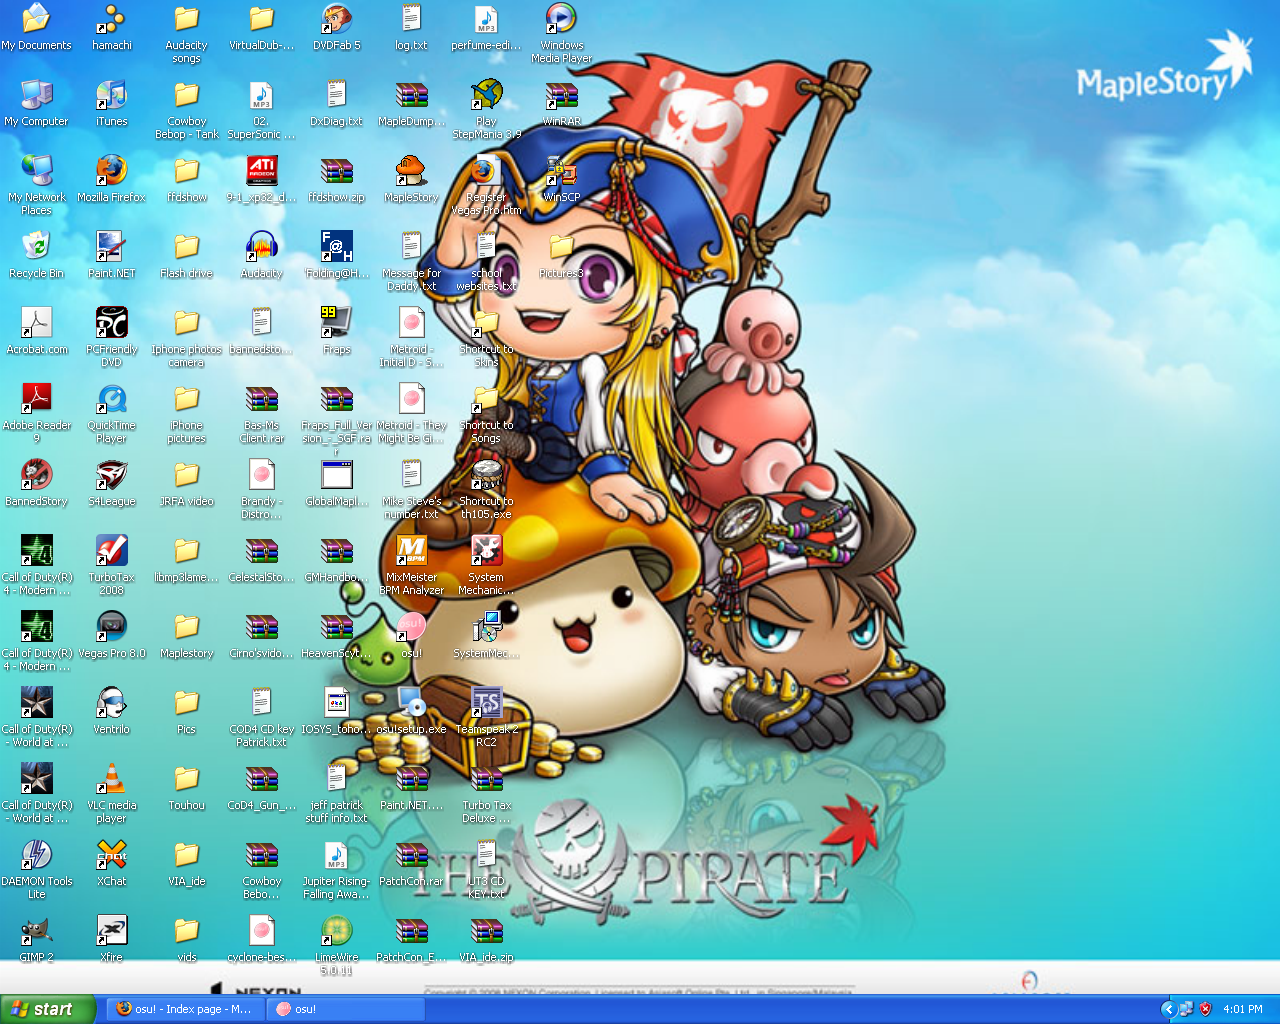
Task: Select Shortcut to th105.exe icon
Action: coord(486,475)
